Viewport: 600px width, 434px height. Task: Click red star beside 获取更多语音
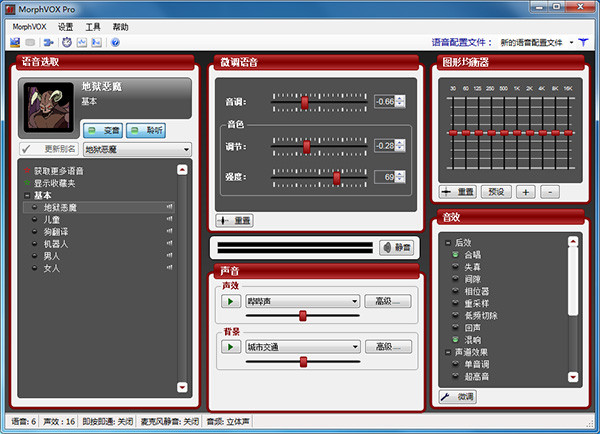(x=27, y=170)
